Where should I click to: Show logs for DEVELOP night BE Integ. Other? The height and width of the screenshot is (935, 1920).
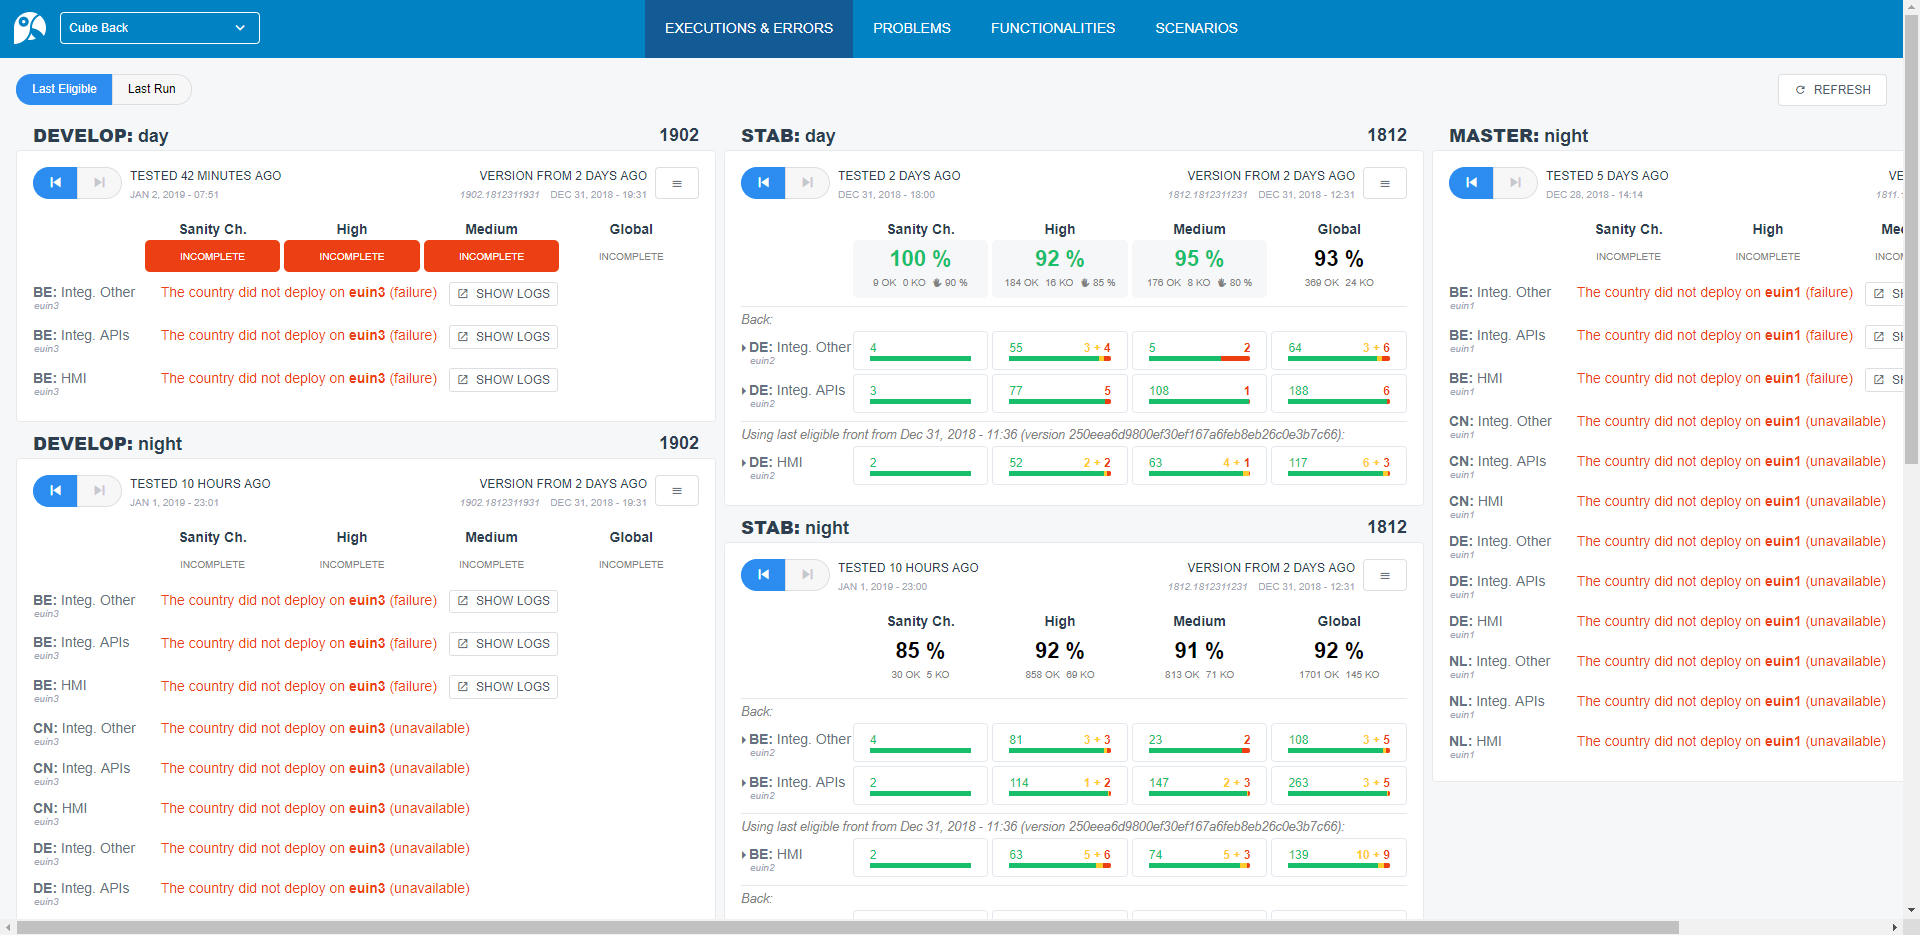pos(503,601)
